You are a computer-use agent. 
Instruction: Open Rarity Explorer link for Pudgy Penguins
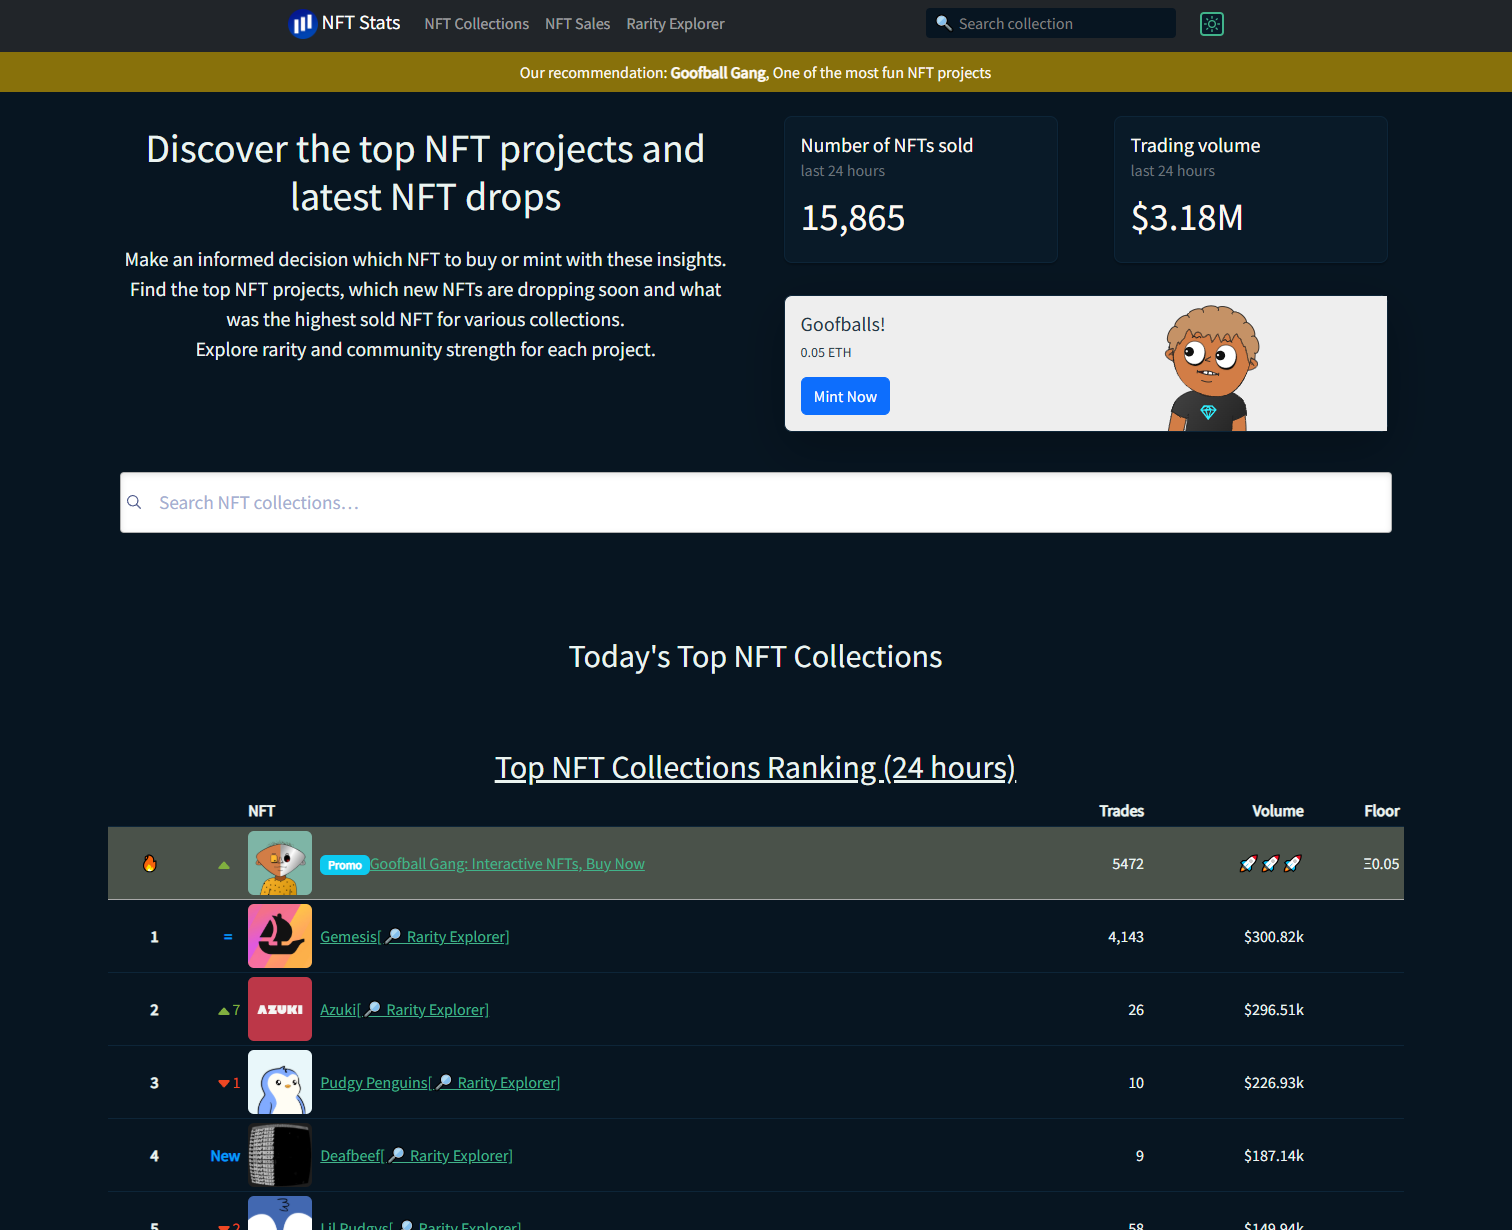(498, 1083)
